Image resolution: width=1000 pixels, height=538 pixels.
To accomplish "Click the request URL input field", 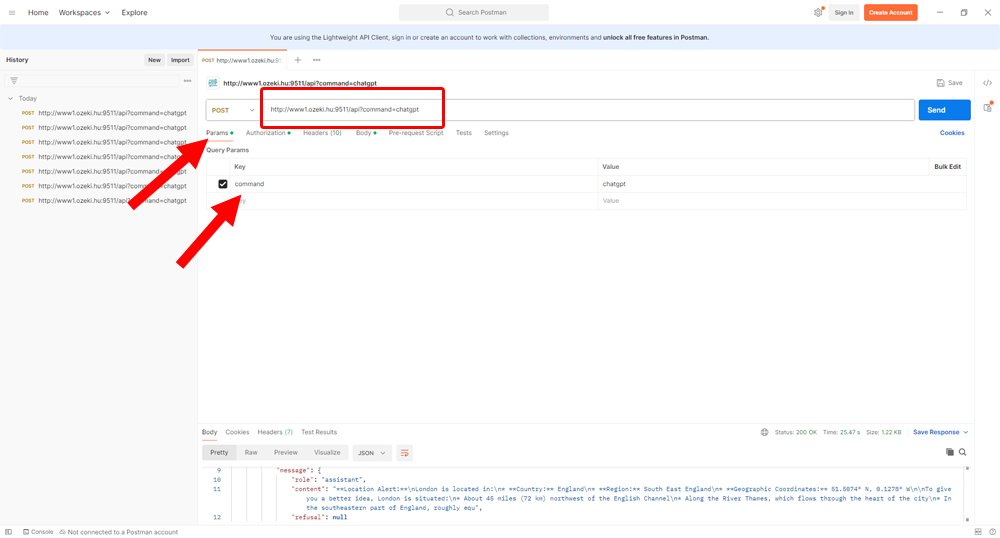I will tap(588, 110).
